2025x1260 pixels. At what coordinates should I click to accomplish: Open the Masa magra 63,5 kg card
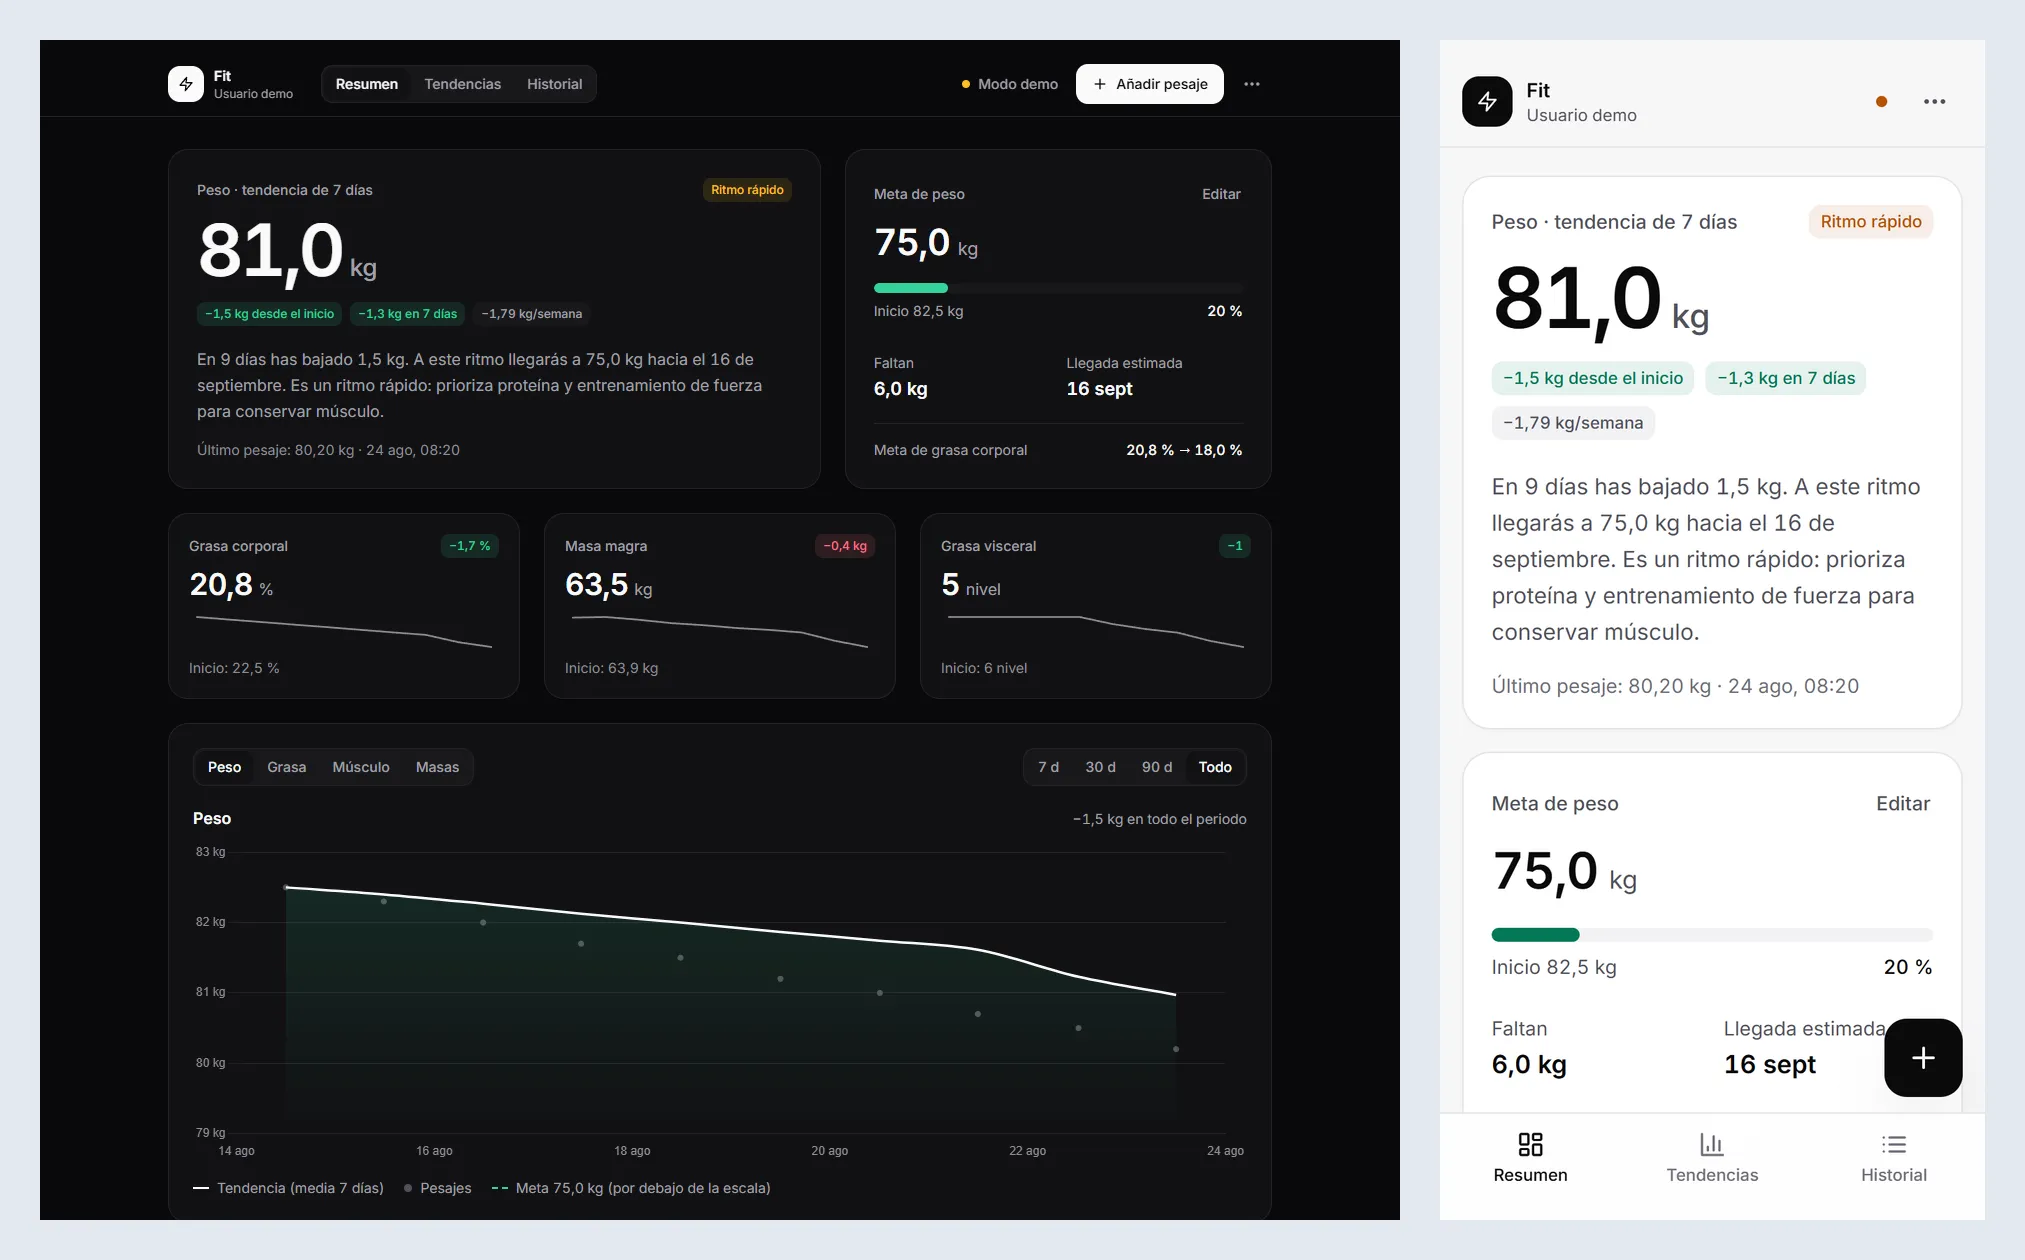point(720,606)
